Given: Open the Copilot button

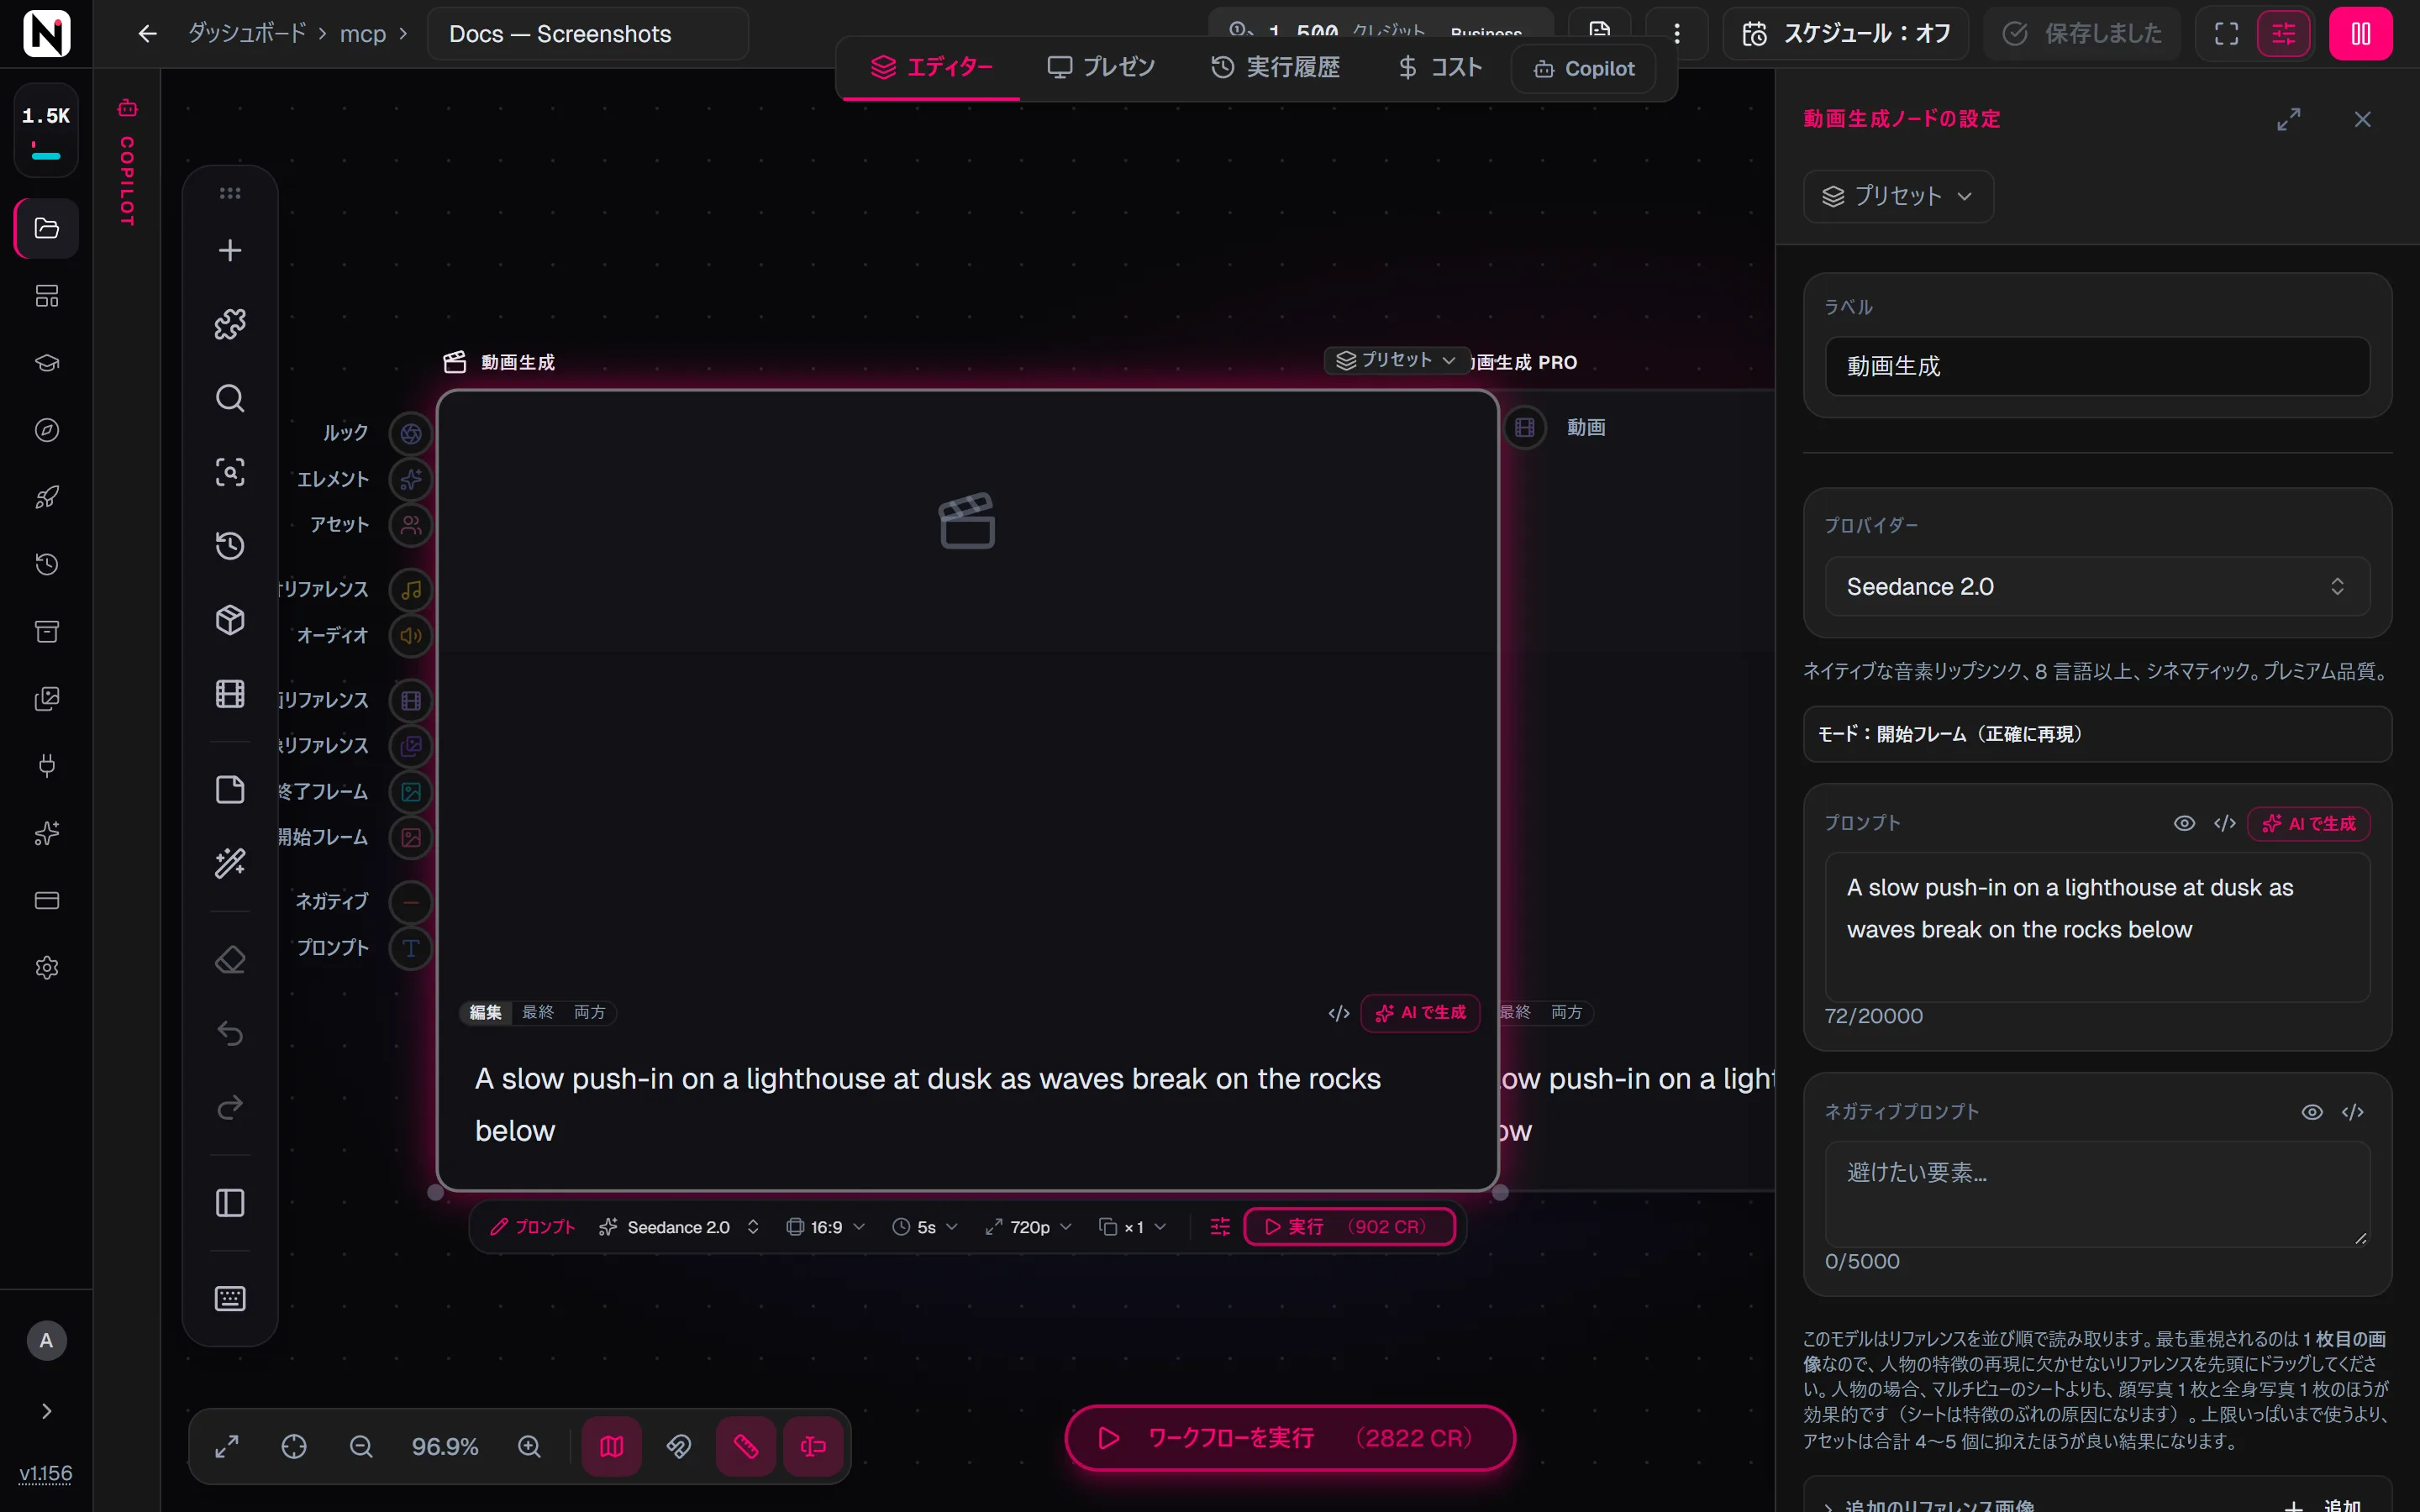Looking at the screenshot, I should [1584, 69].
